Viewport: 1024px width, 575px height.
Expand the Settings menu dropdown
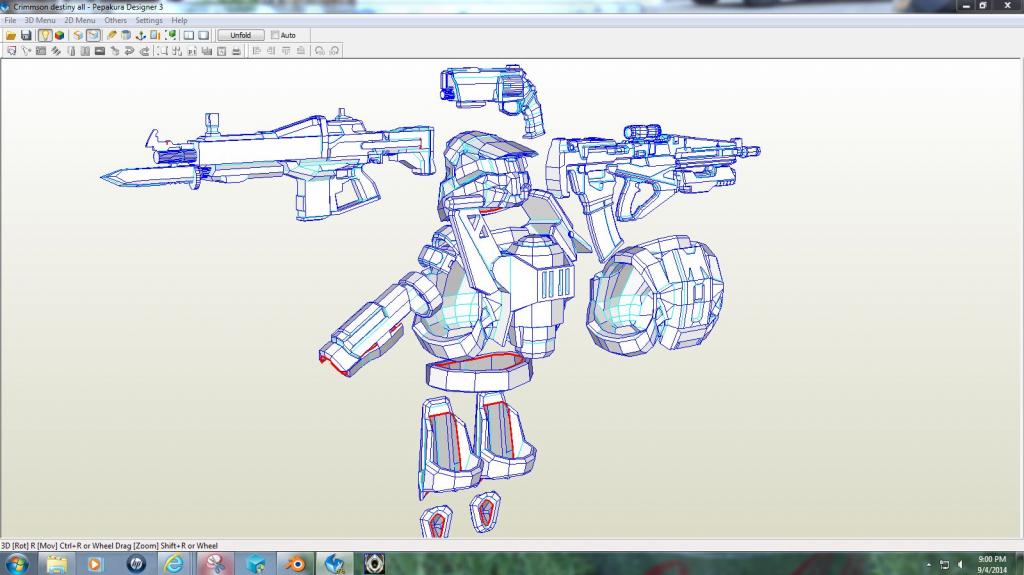(149, 20)
